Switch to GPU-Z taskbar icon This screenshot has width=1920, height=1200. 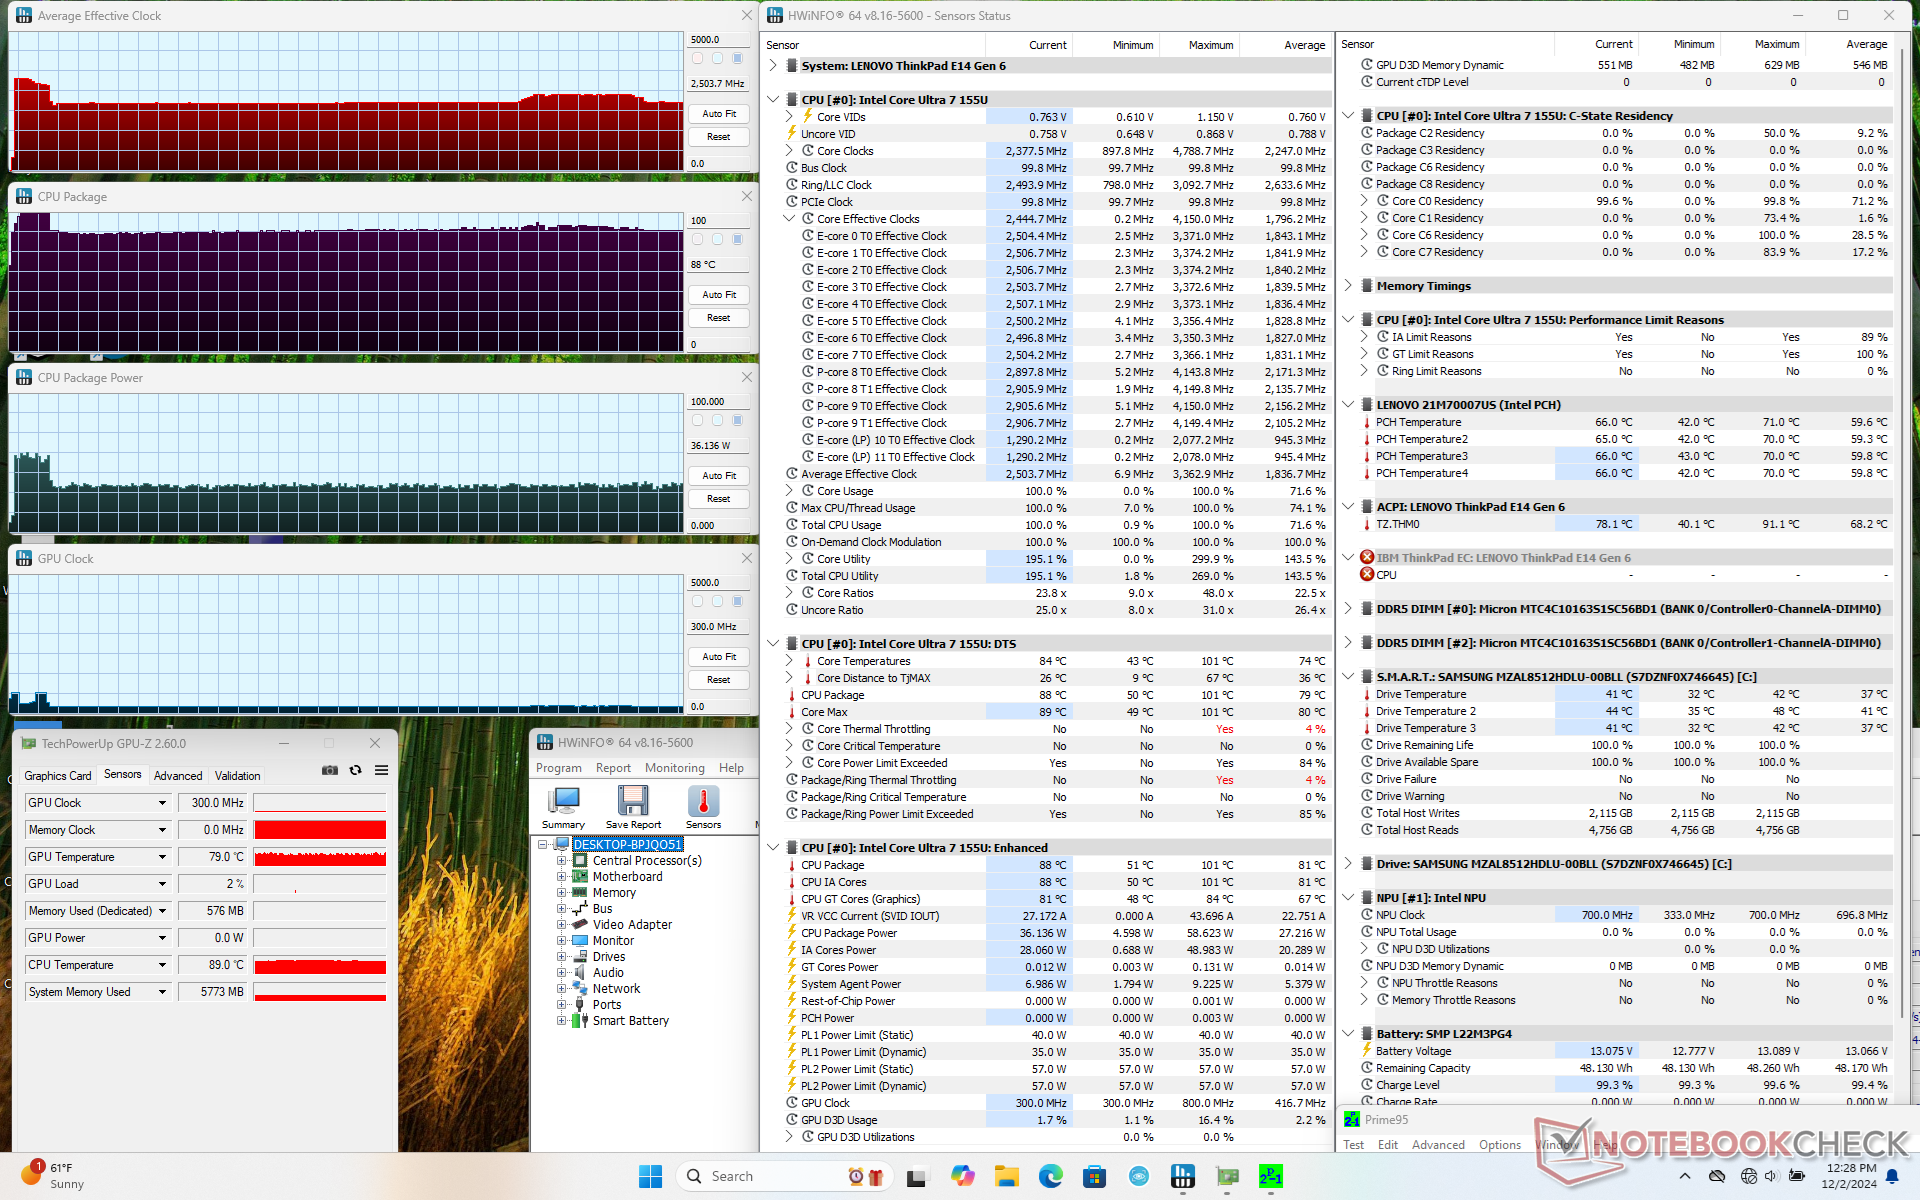point(1226,1176)
